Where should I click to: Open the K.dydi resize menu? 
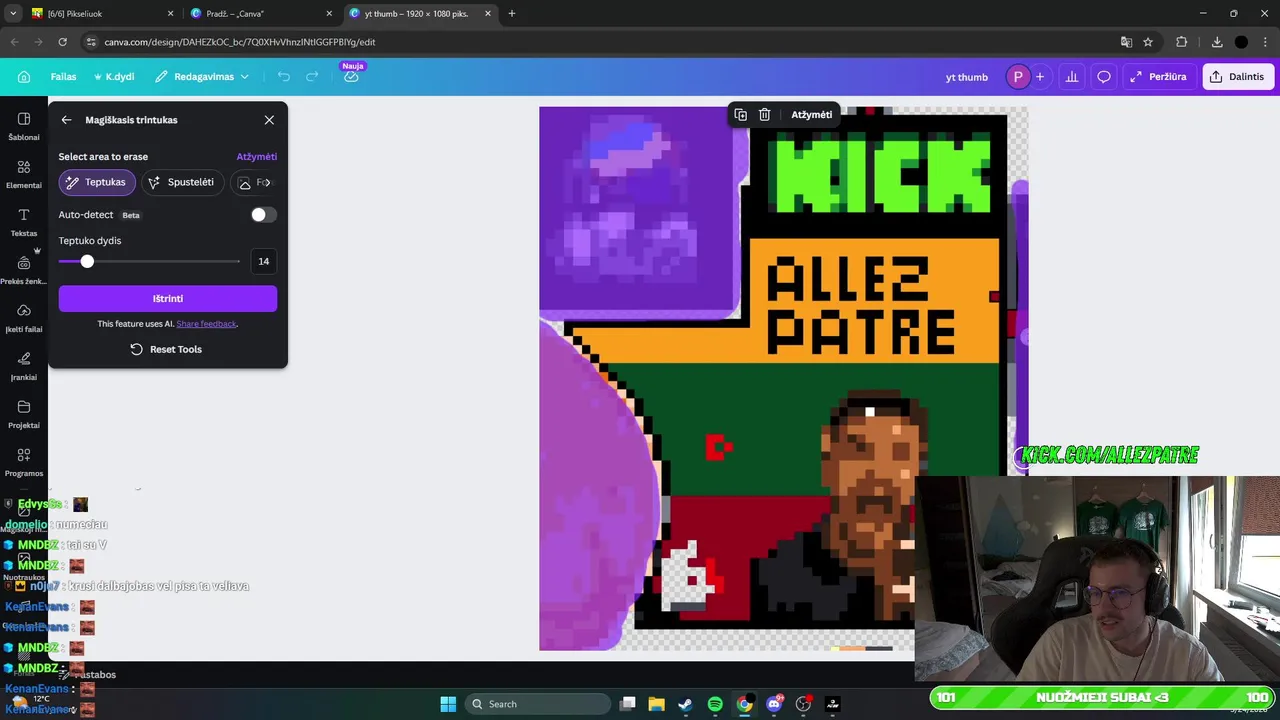[114, 77]
